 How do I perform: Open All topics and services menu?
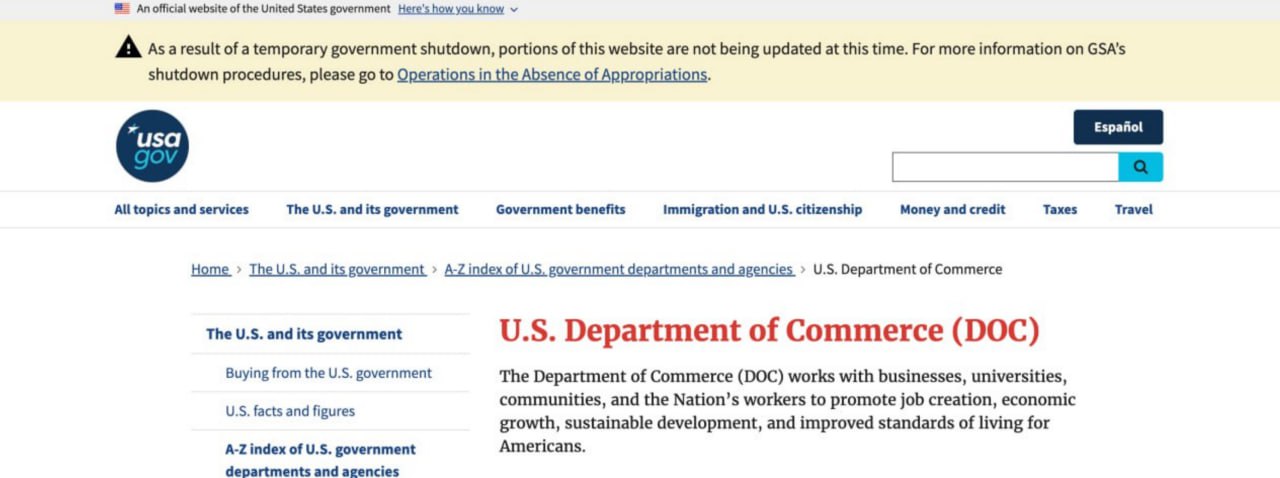click(x=181, y=210)
